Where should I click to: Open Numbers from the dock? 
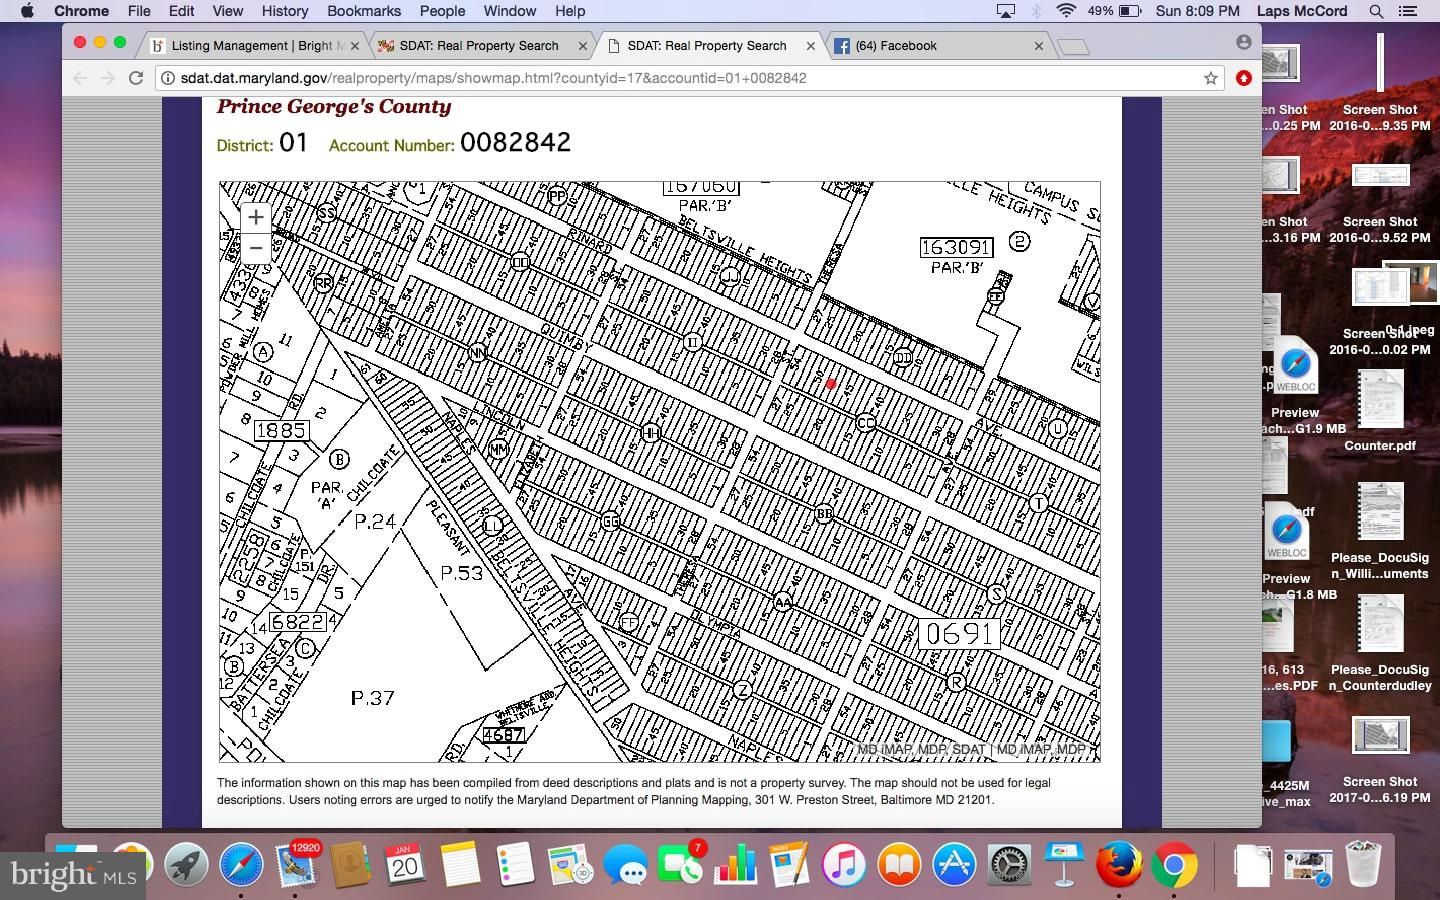coord(735,864)
